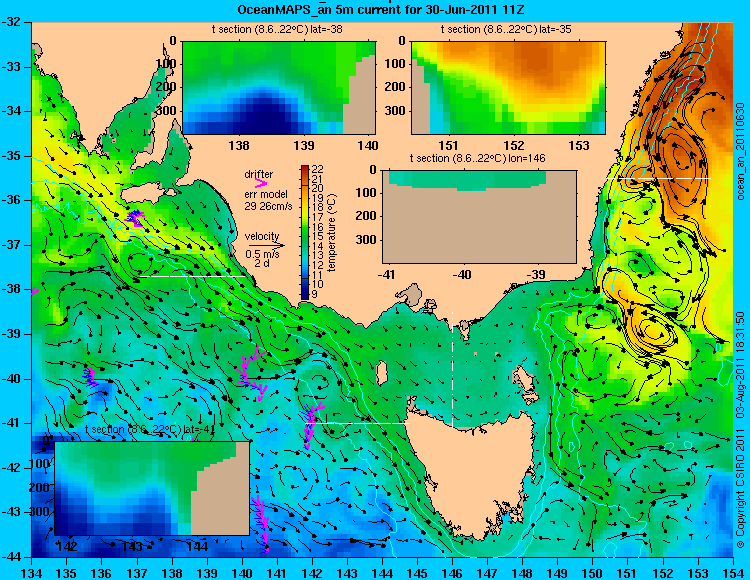Click the 't section (8.6..22°C) lon=146' heading

pyautogui.click(x=478, y=158)
